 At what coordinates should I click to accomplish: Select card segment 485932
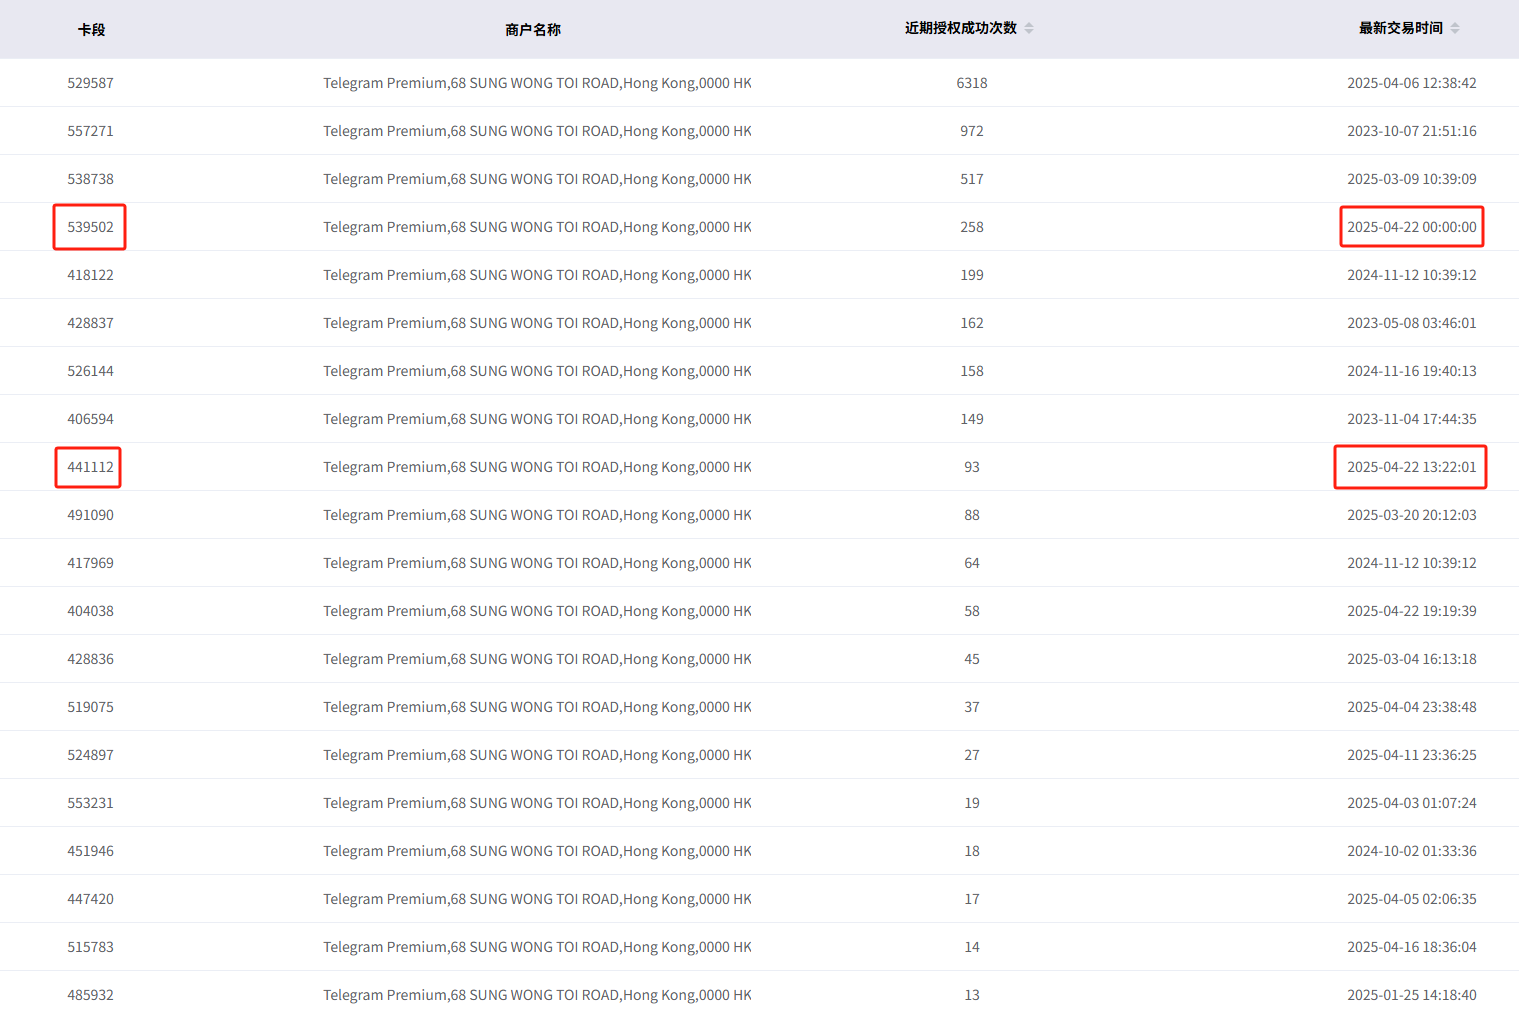[x=90, y=995]
